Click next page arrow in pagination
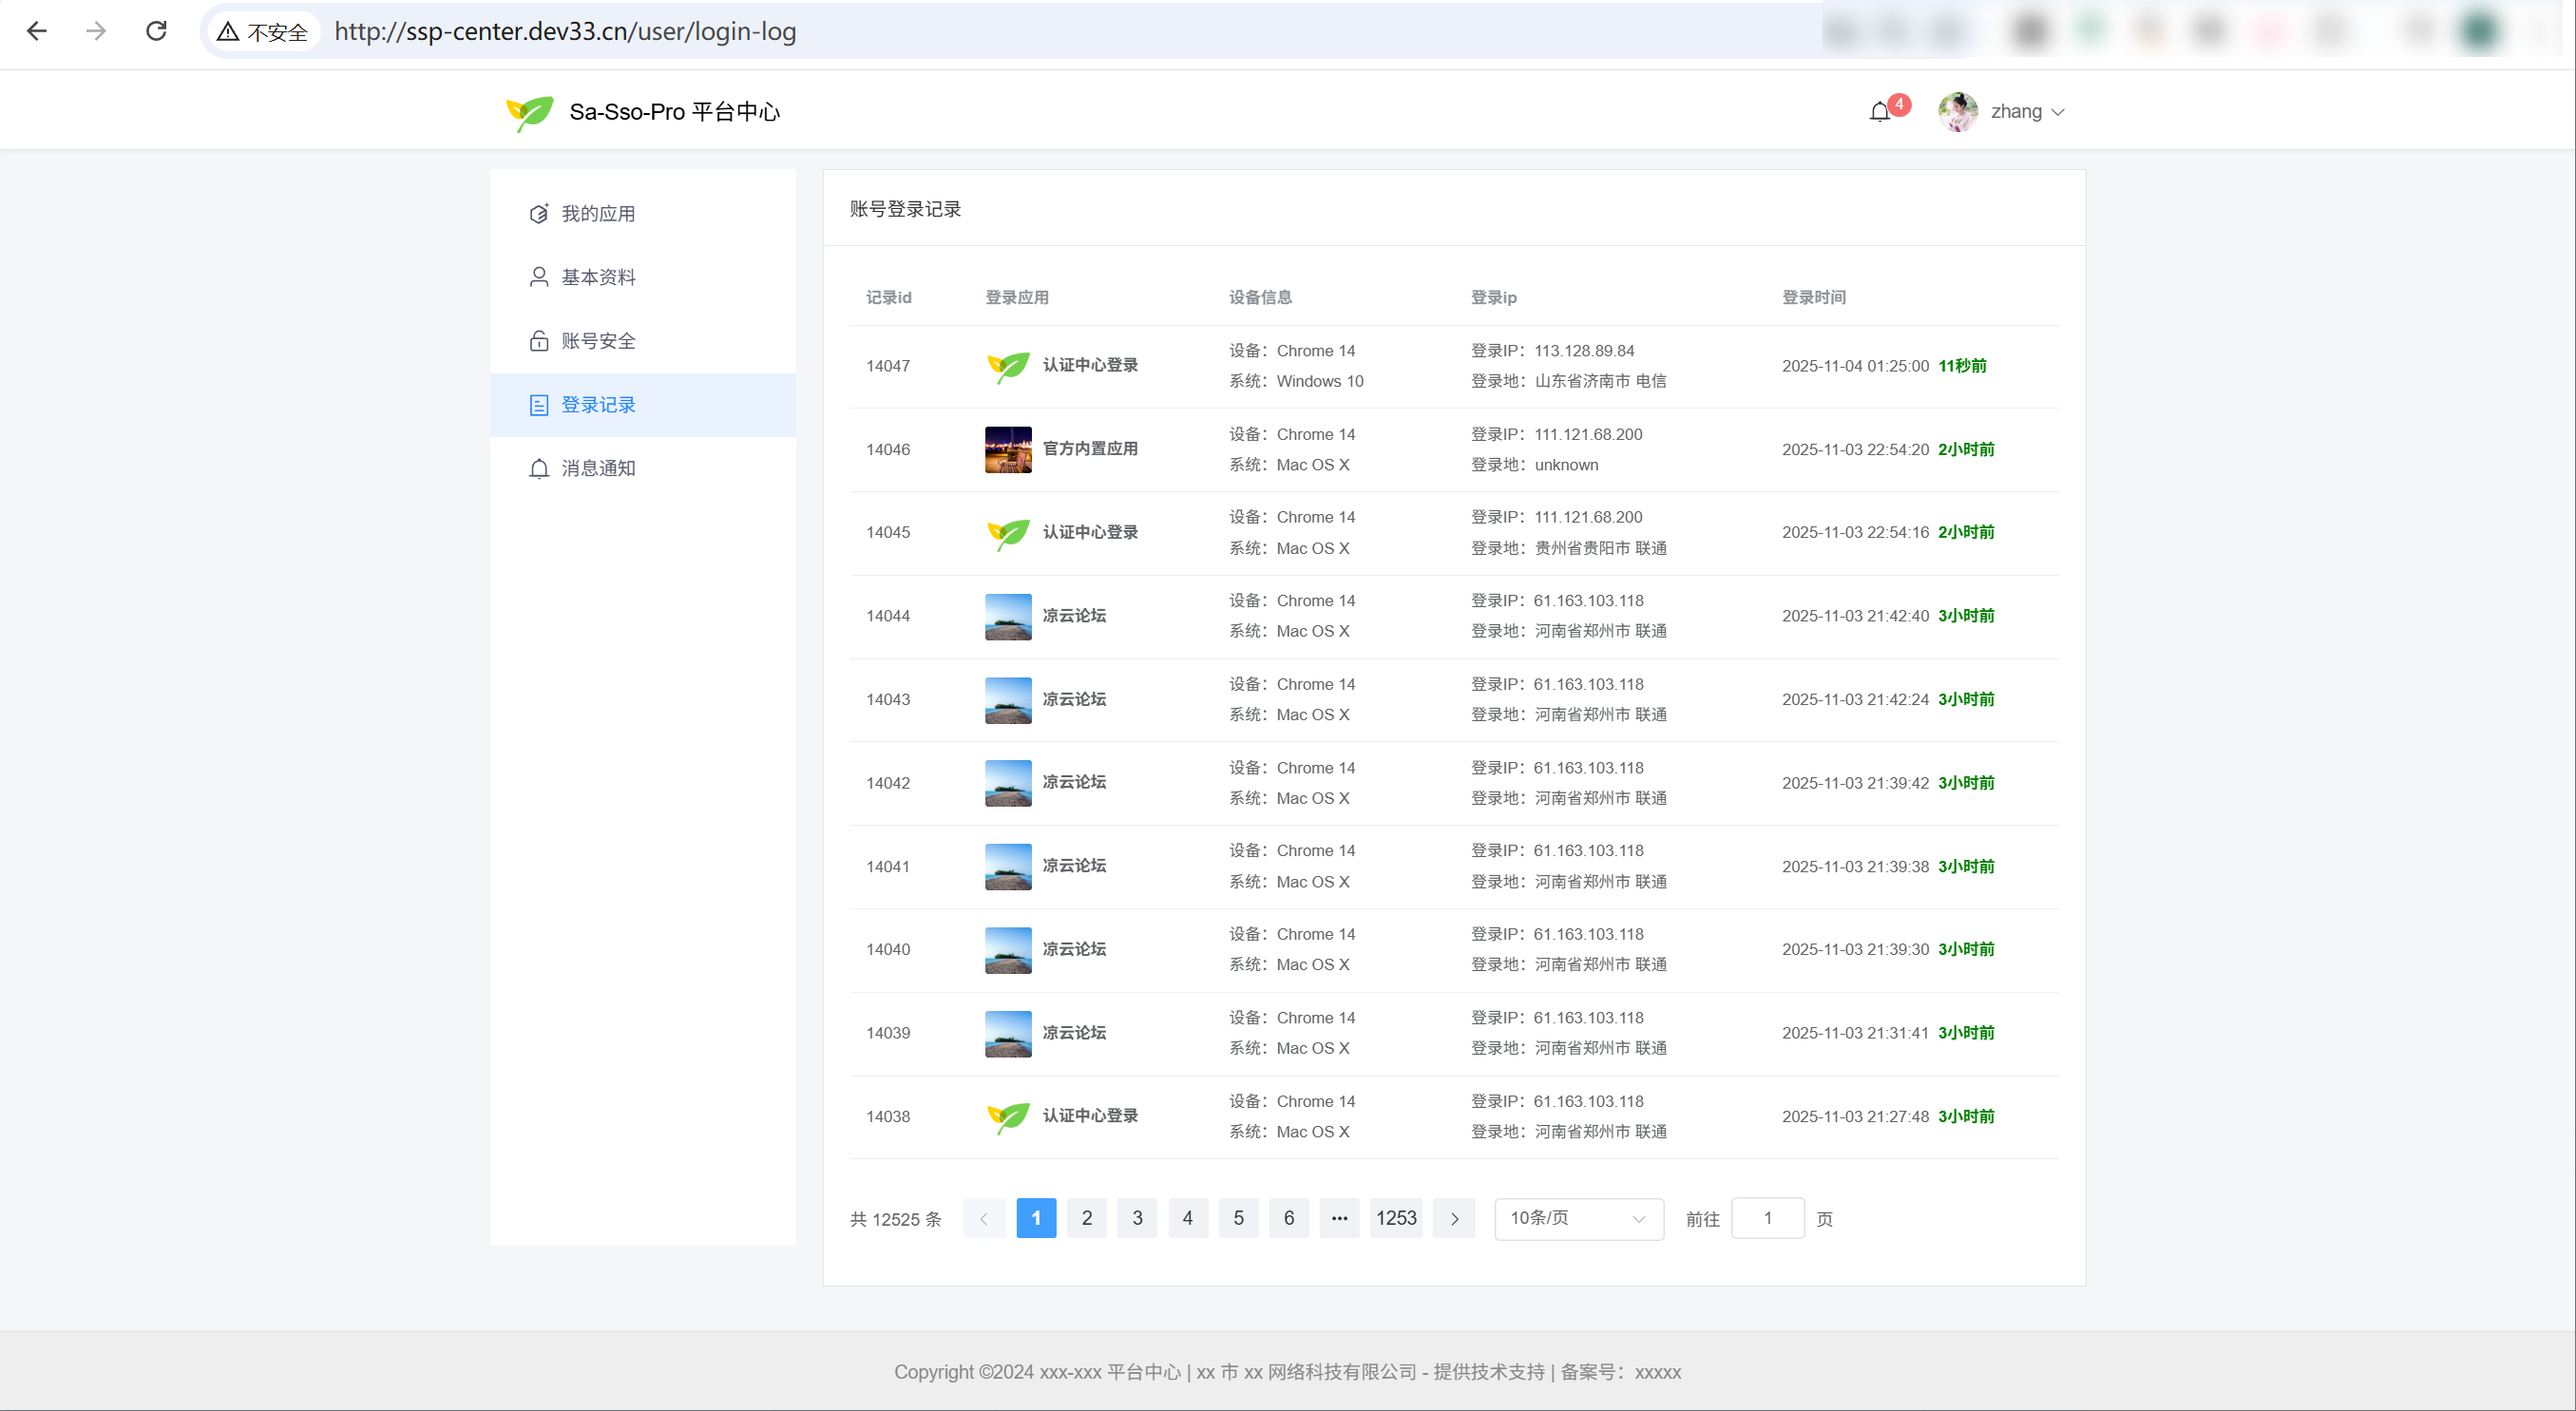The image size is (2576, 1411). click(x=1454, y=1218)
